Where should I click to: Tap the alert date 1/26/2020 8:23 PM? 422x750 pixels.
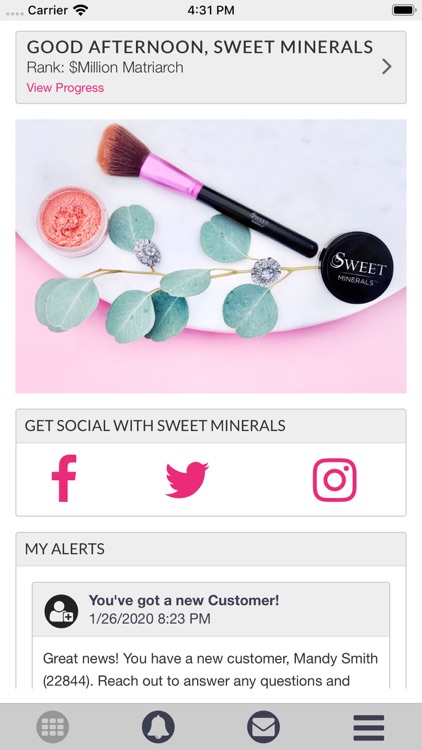(150, 618)
